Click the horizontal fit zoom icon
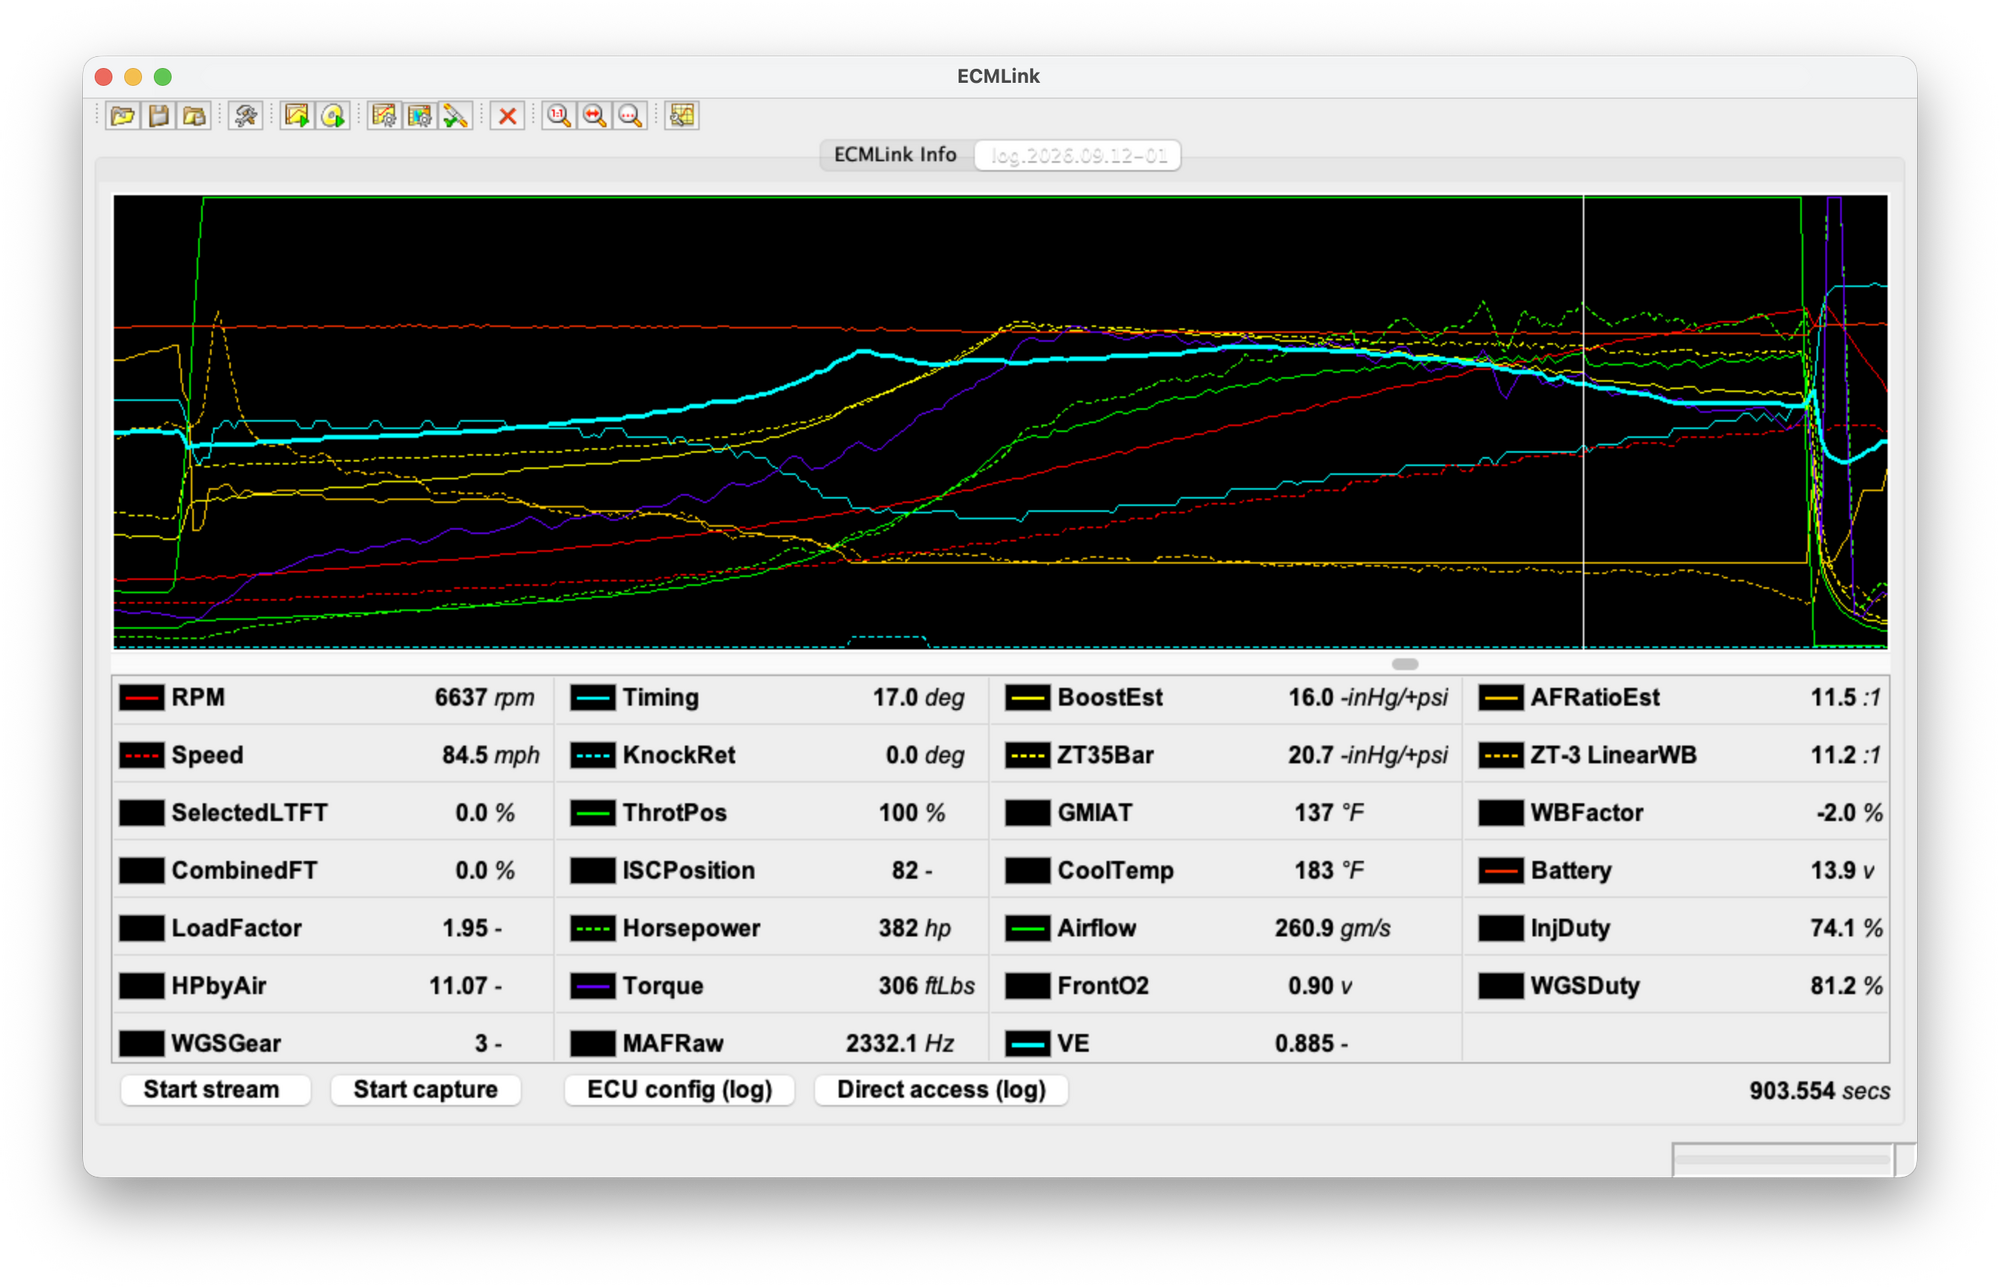This screenshot has height=1287, width=2000. click(x=595, y=116)
